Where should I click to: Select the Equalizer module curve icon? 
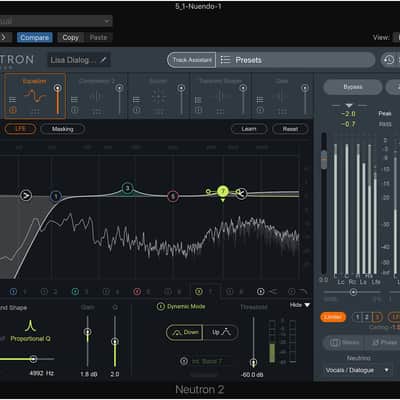point(35,96)
